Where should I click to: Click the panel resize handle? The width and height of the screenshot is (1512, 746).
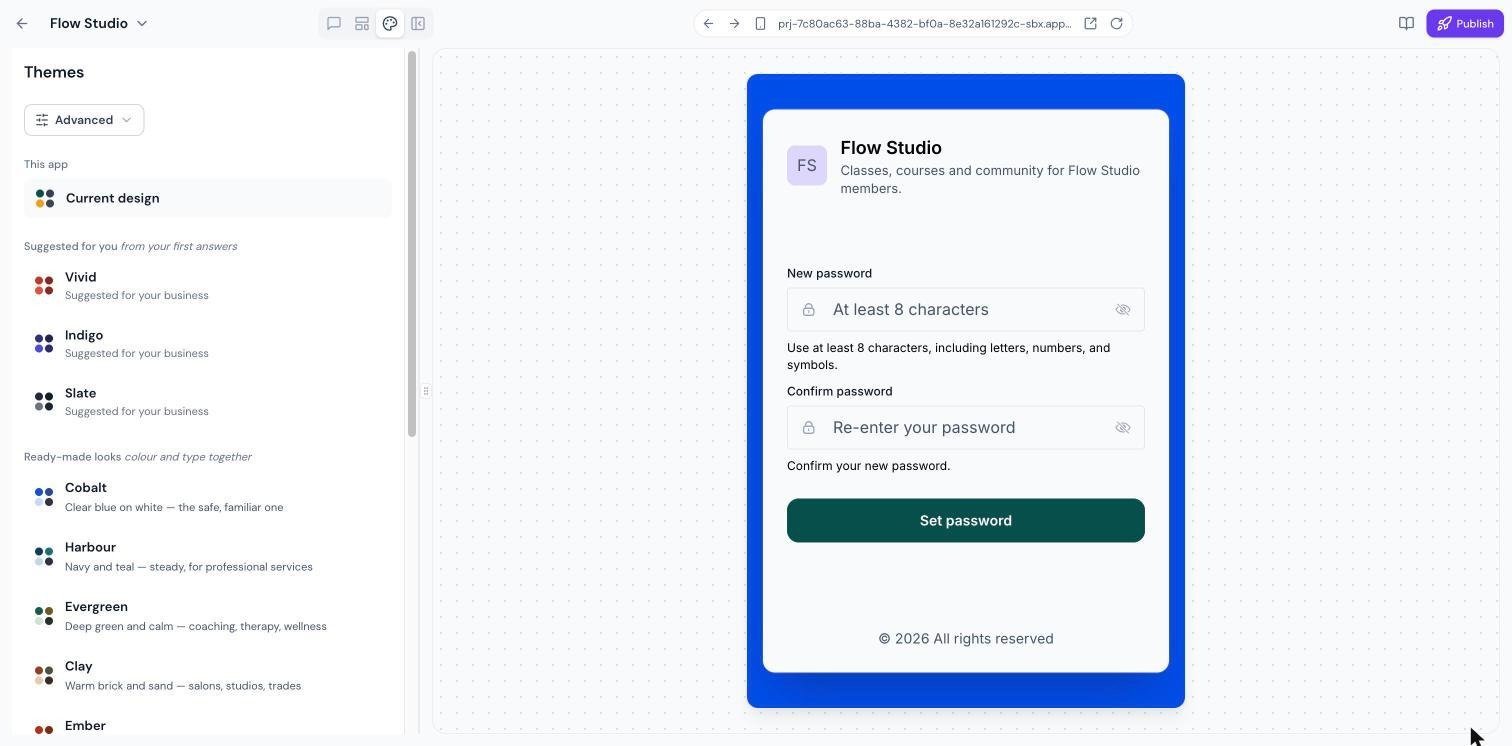(x=426, y=391)
